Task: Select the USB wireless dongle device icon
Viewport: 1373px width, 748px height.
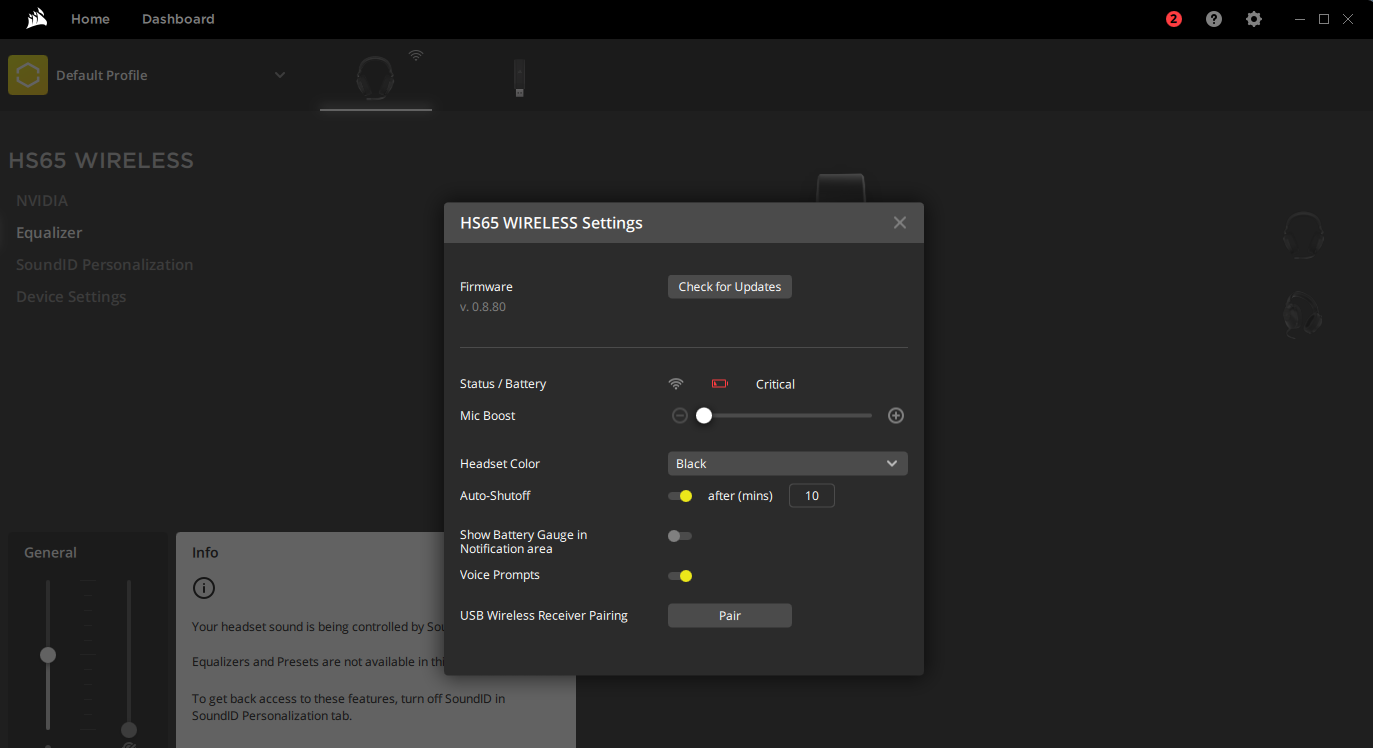Action: coord(519,78)
